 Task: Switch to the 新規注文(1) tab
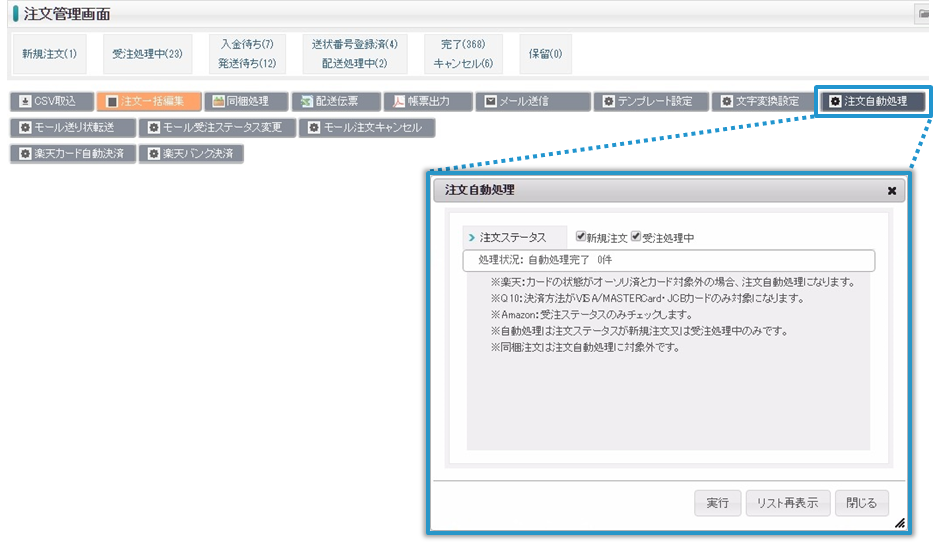click(x=50, y=53)
